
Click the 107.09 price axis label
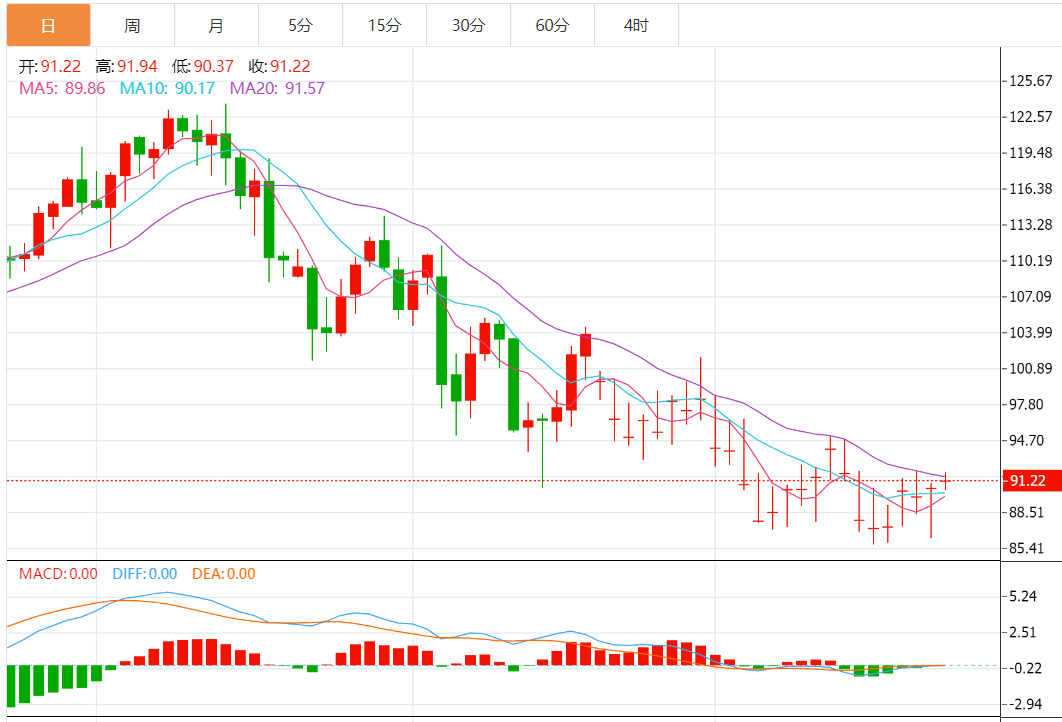1031,296
